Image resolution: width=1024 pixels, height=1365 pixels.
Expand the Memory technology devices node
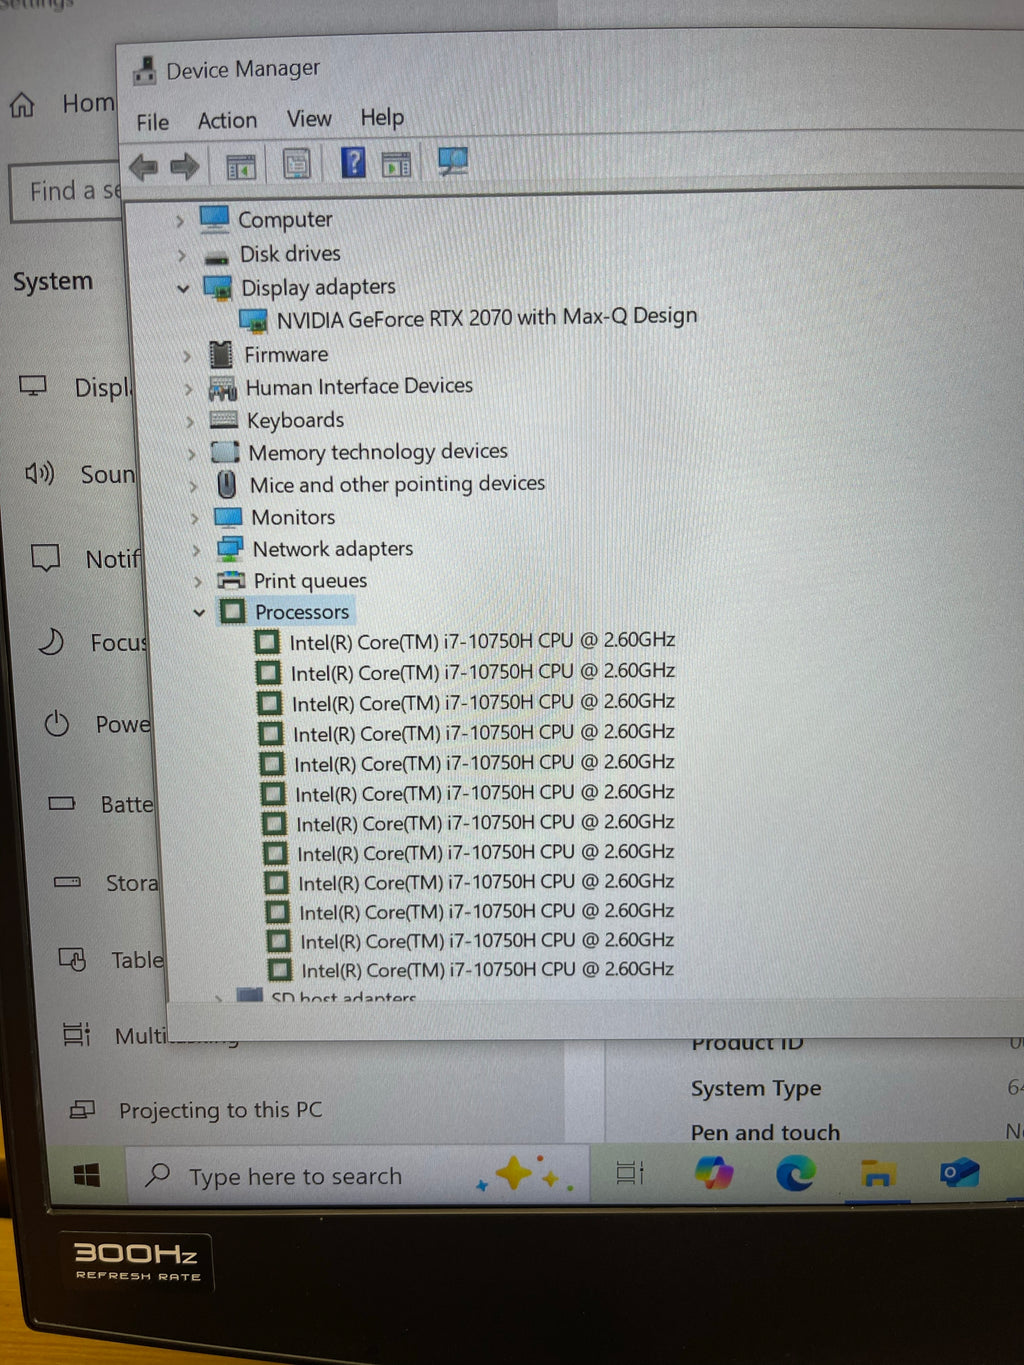(192, 454)
